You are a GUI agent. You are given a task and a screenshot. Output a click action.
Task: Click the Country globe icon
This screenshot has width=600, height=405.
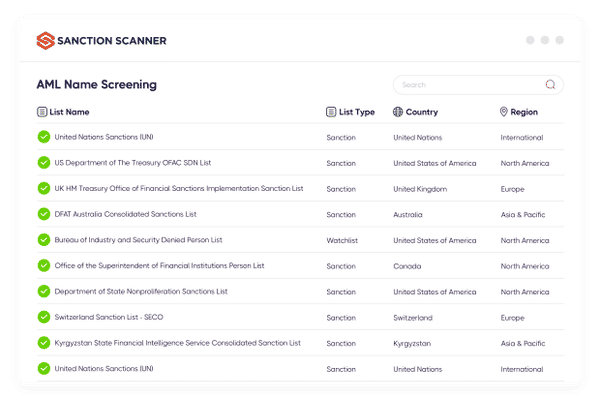[x=398, y=112]
